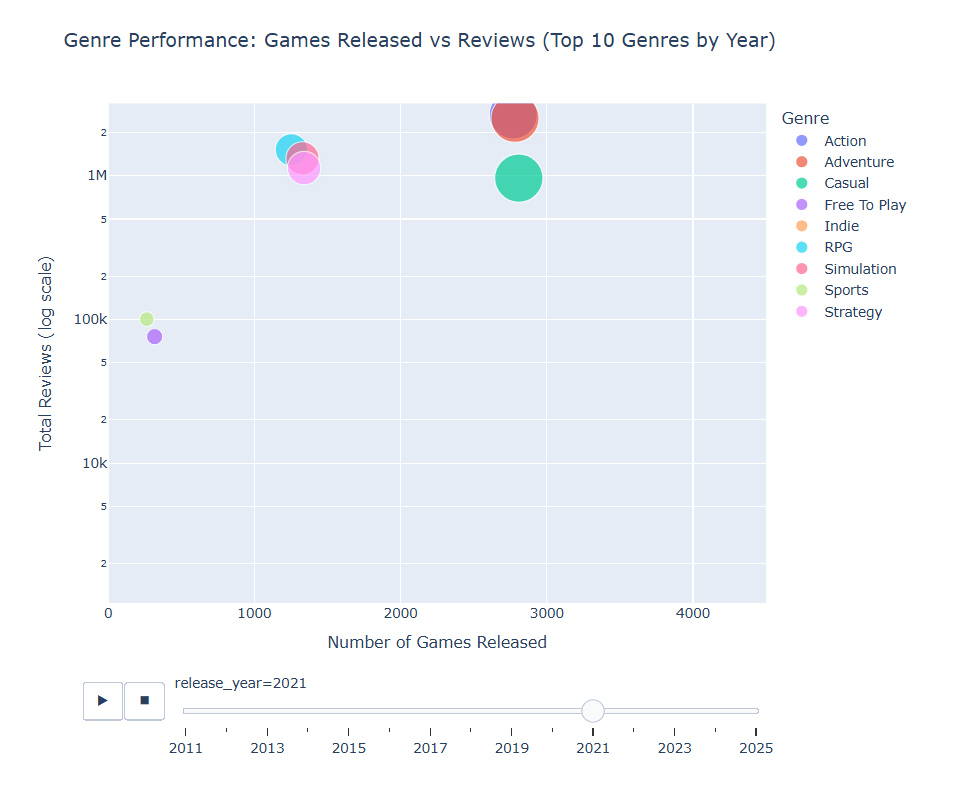The image size is (954, 805).
Task: Select 2019 on the year slider
Action: coord(512,711)
